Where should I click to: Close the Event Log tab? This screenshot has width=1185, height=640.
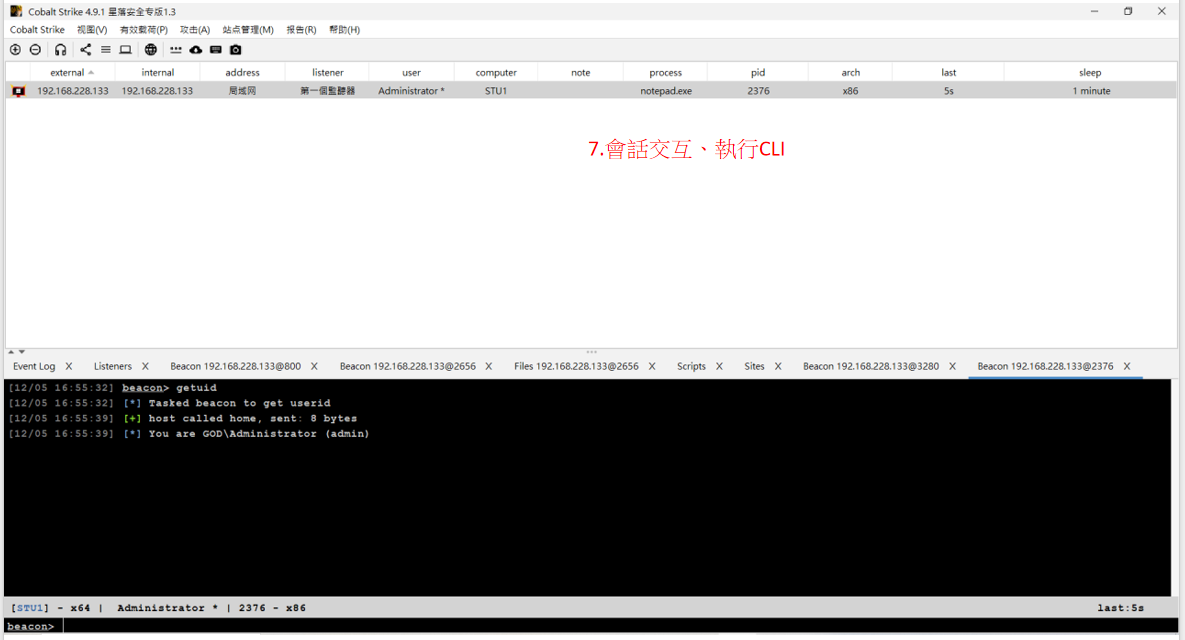tap(69, 366)
